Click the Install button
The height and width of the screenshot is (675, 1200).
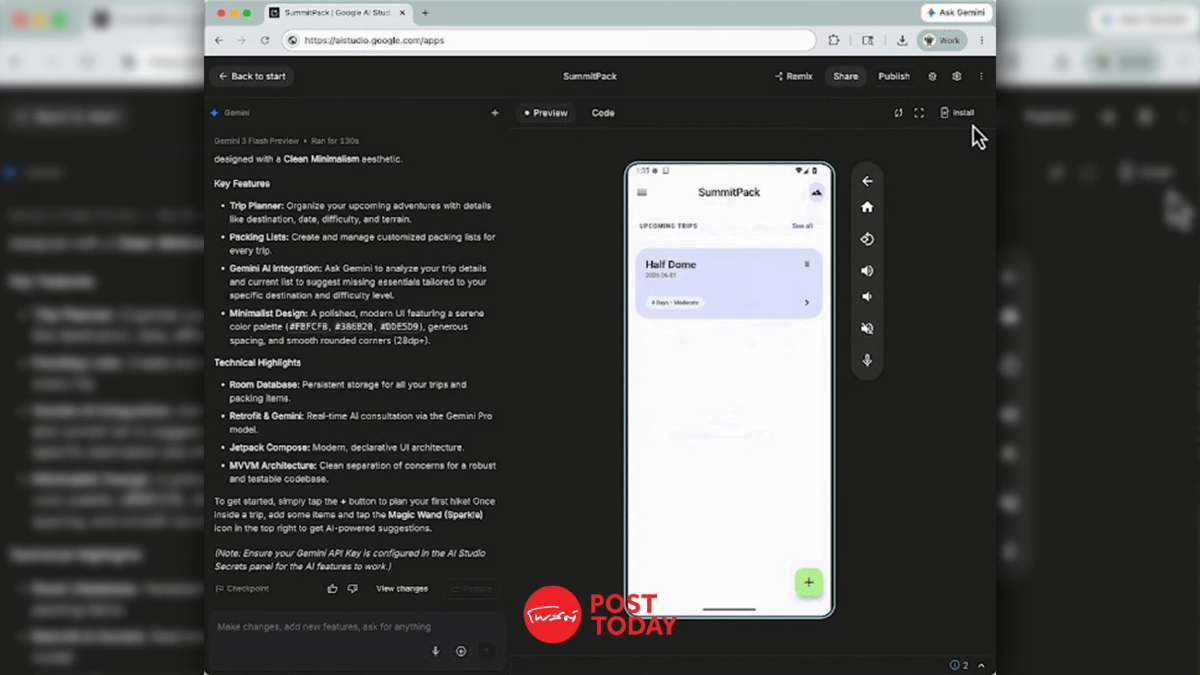click(957, 113)
